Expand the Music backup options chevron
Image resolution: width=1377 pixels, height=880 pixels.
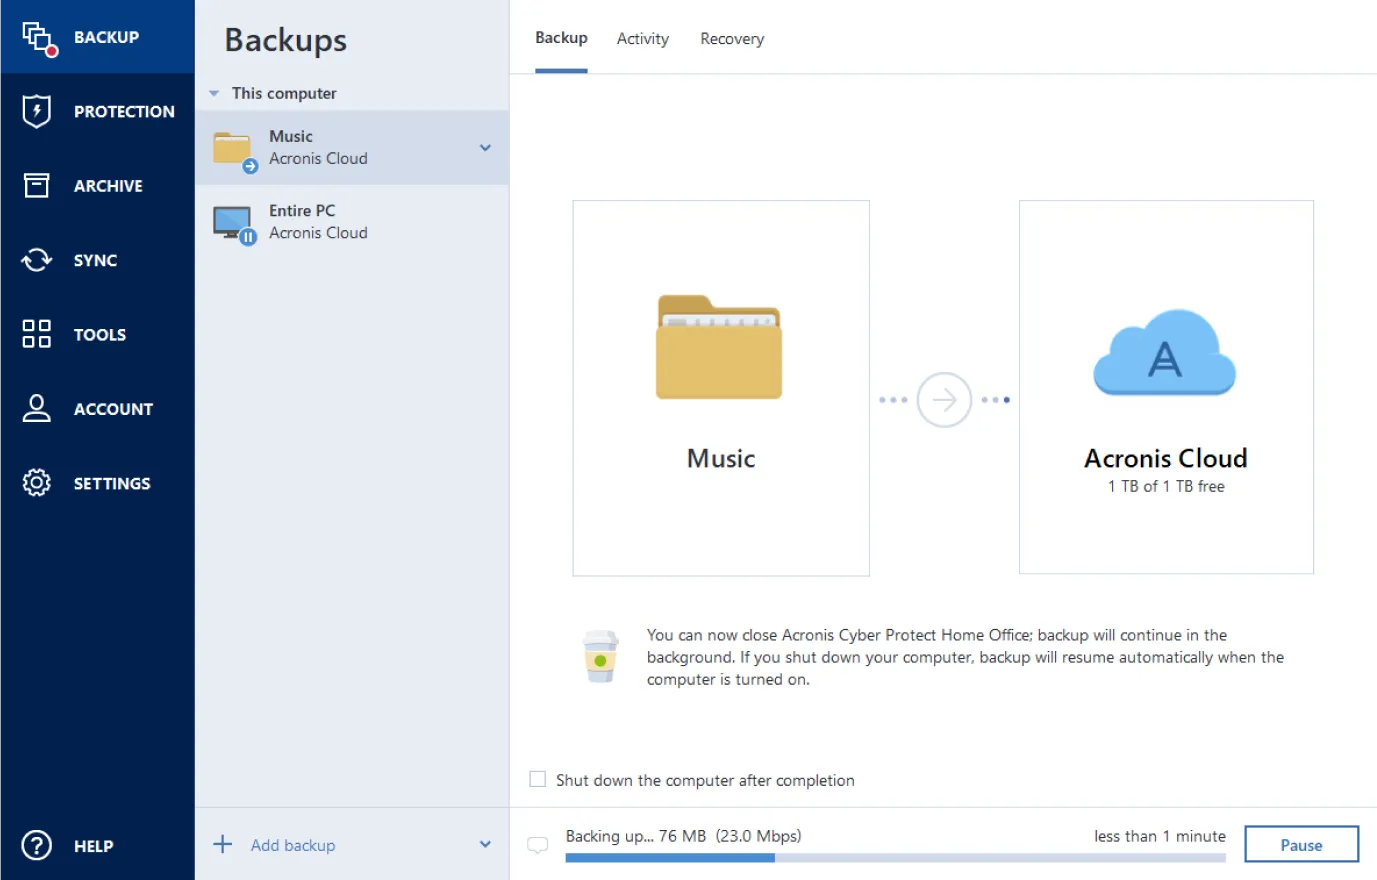(485, 148)
